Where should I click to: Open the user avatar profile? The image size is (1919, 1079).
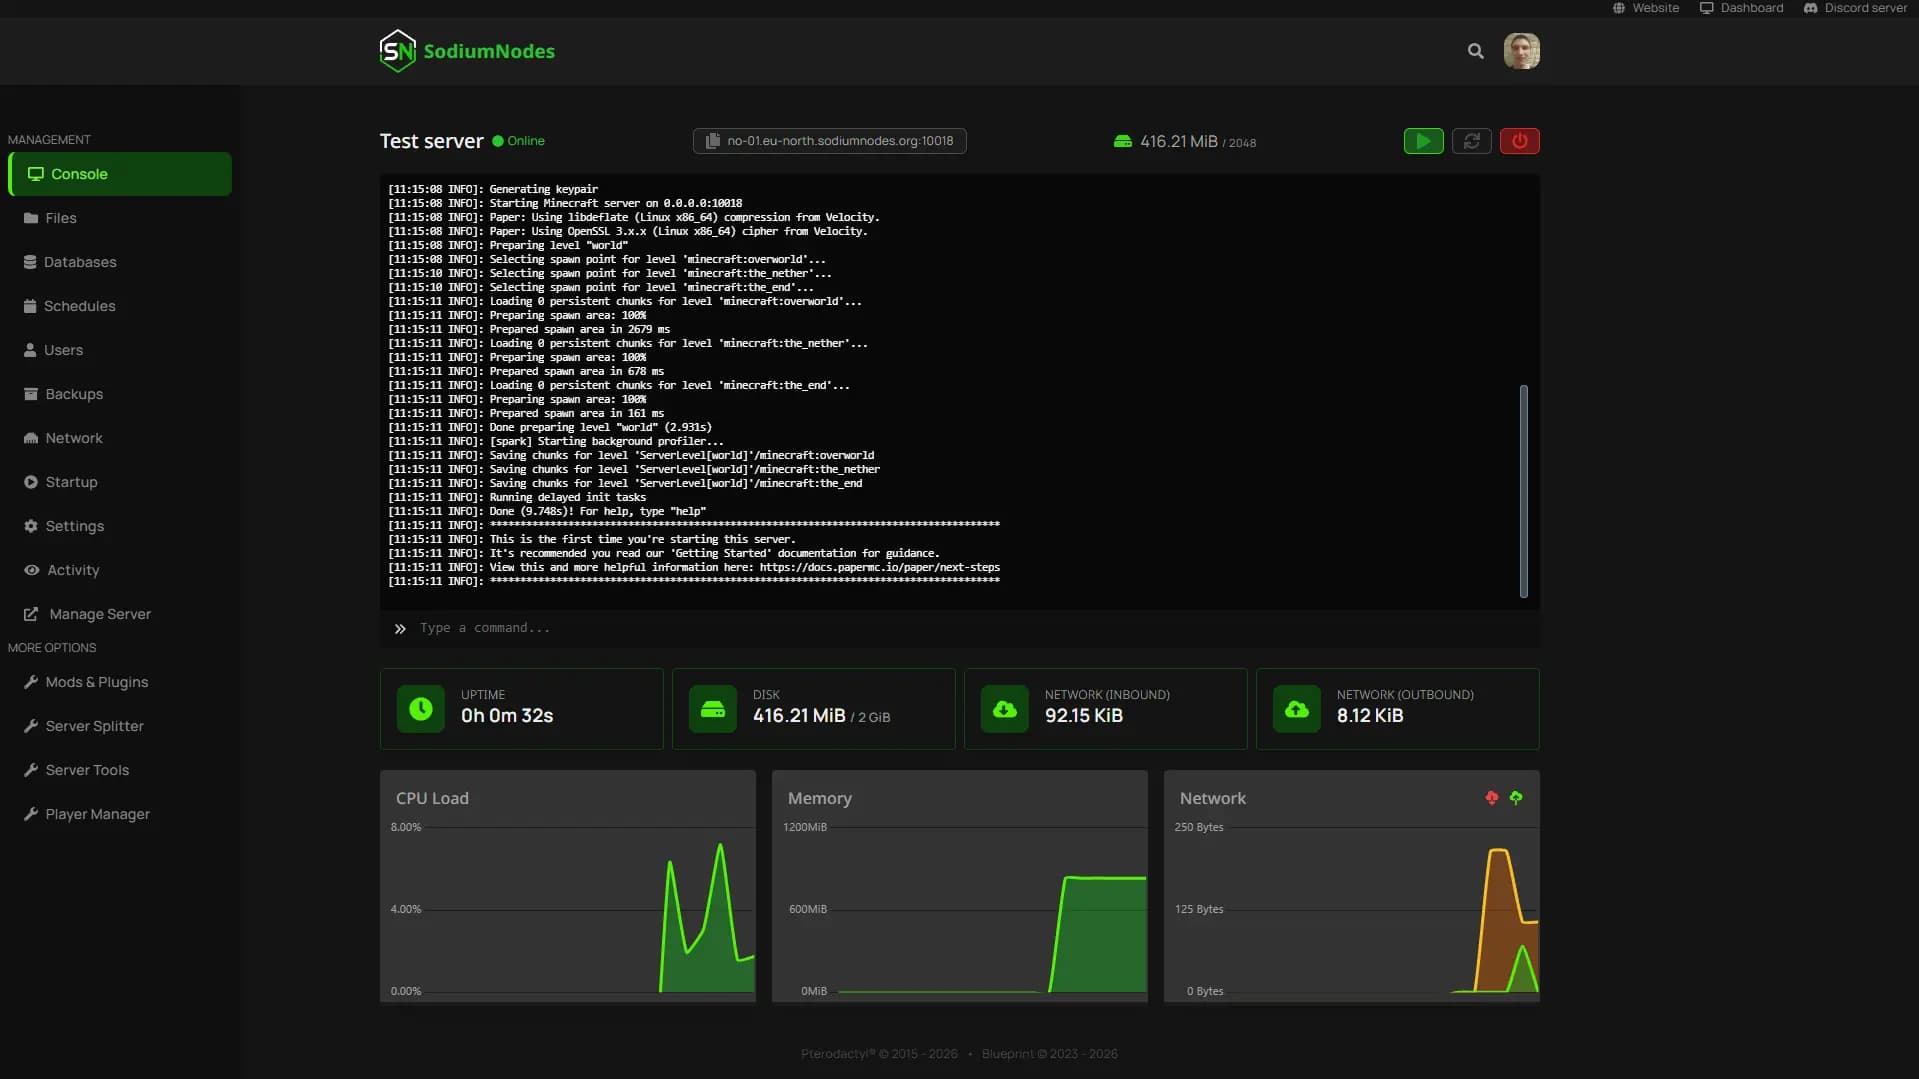1521,51
